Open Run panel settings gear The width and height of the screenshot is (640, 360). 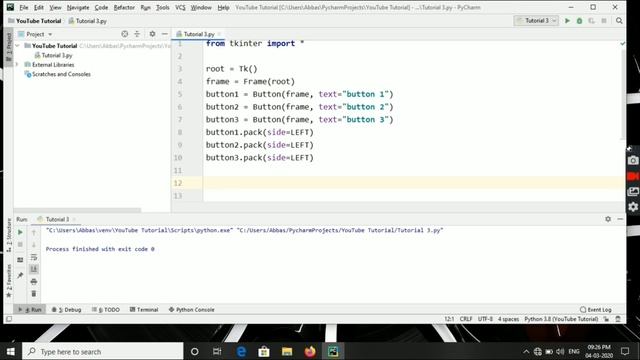pos(608,219)
